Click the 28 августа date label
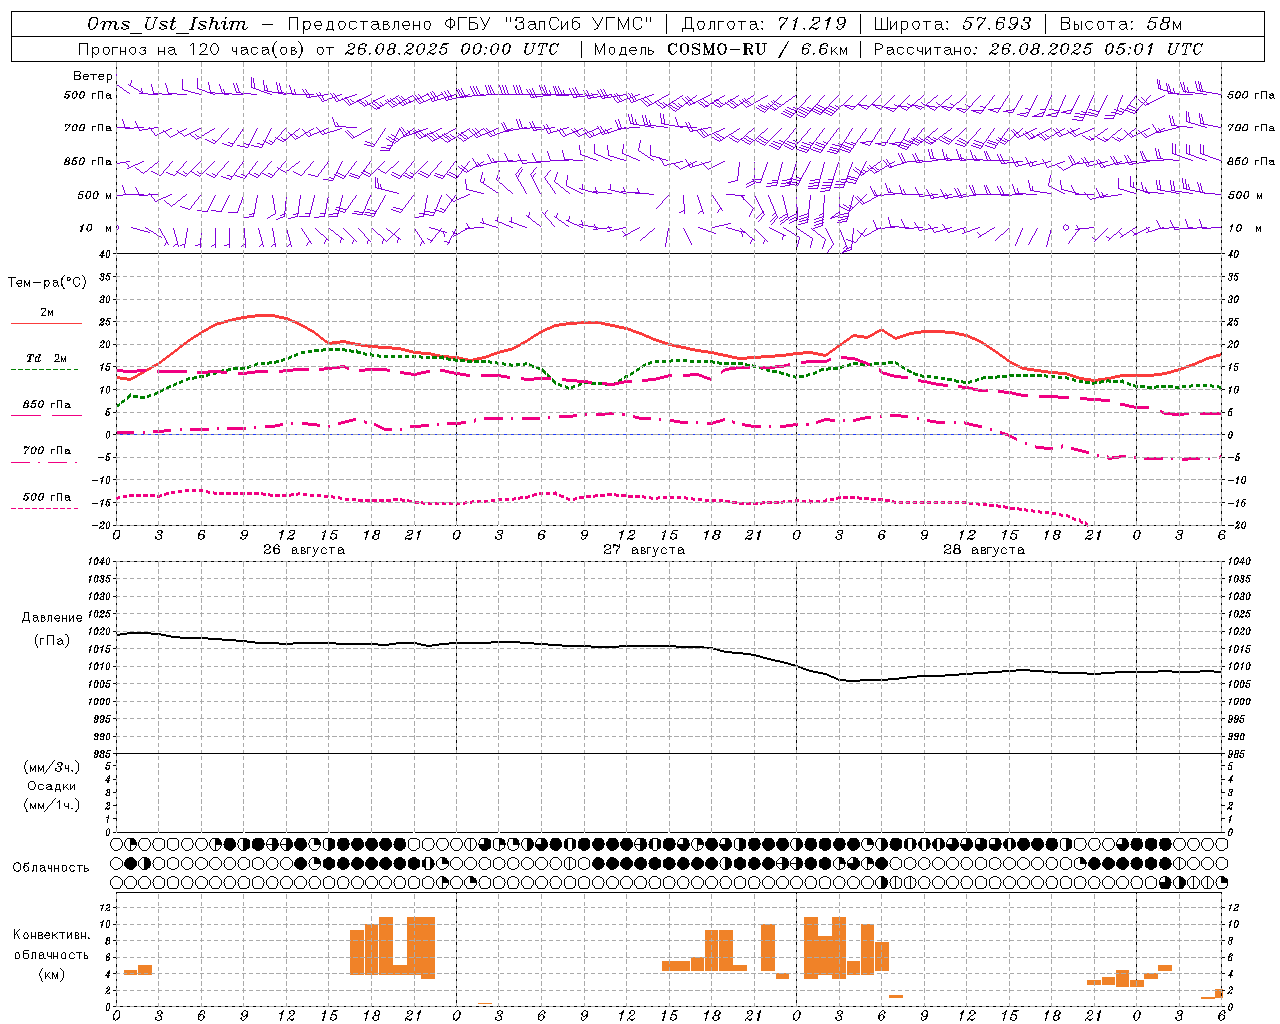The height and width of the screenshot is (1024, 1280). 984,550
